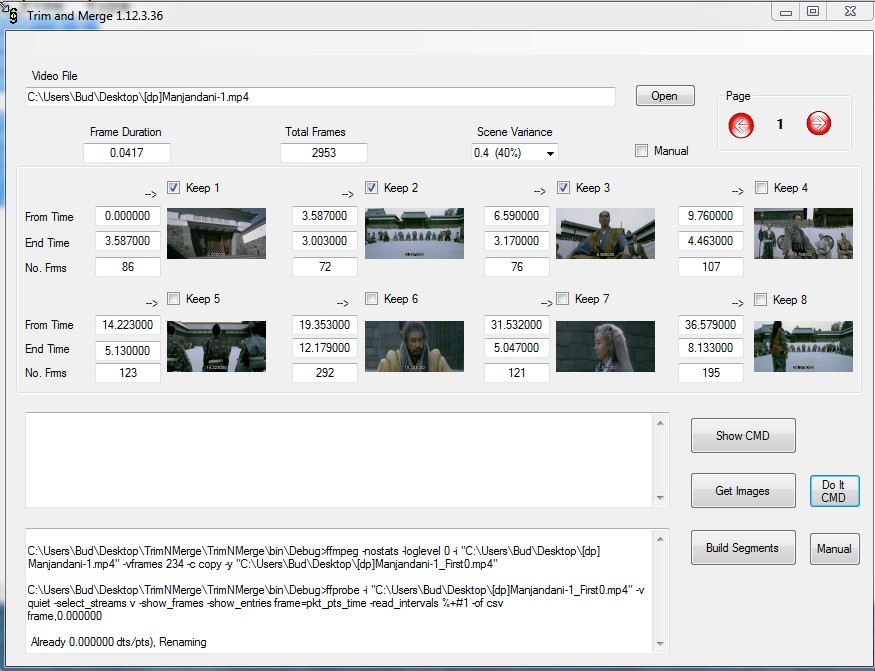
Task: Click Keep 7 From Time 31.532000 field
Action: (x=517, y=325)
